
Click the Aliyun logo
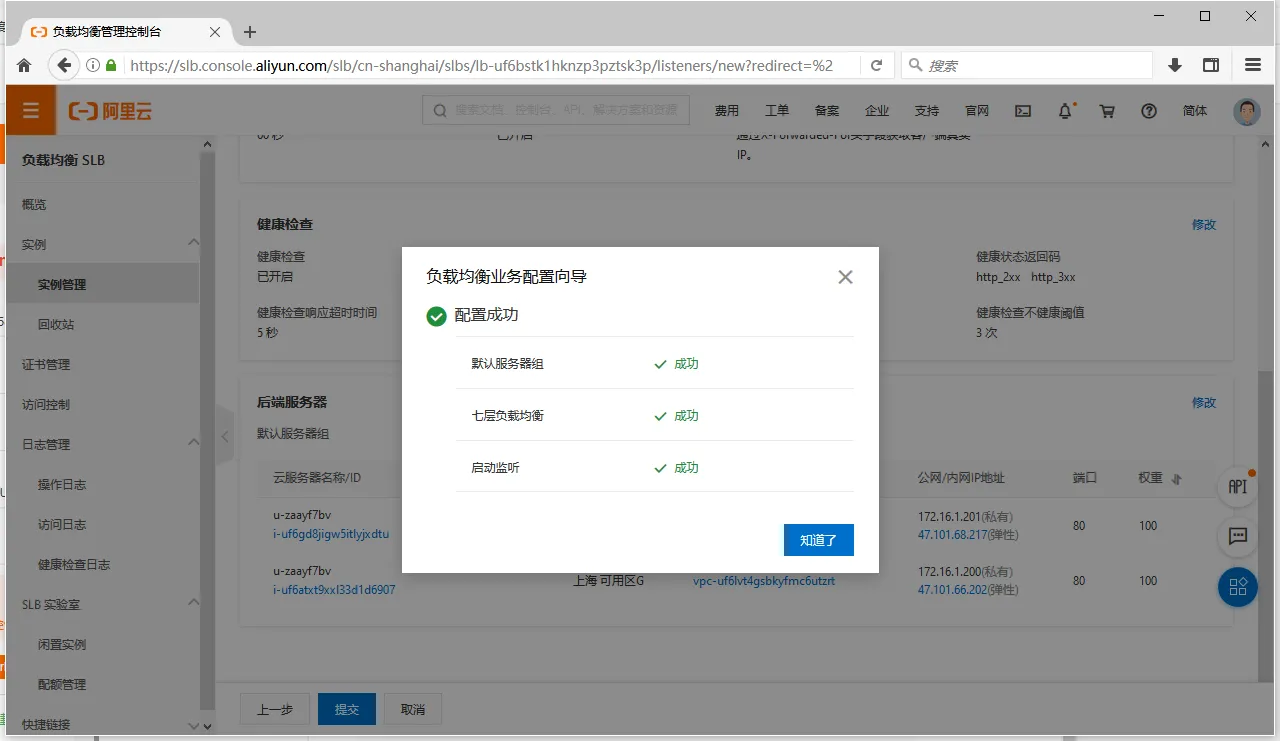coord(110,111)
